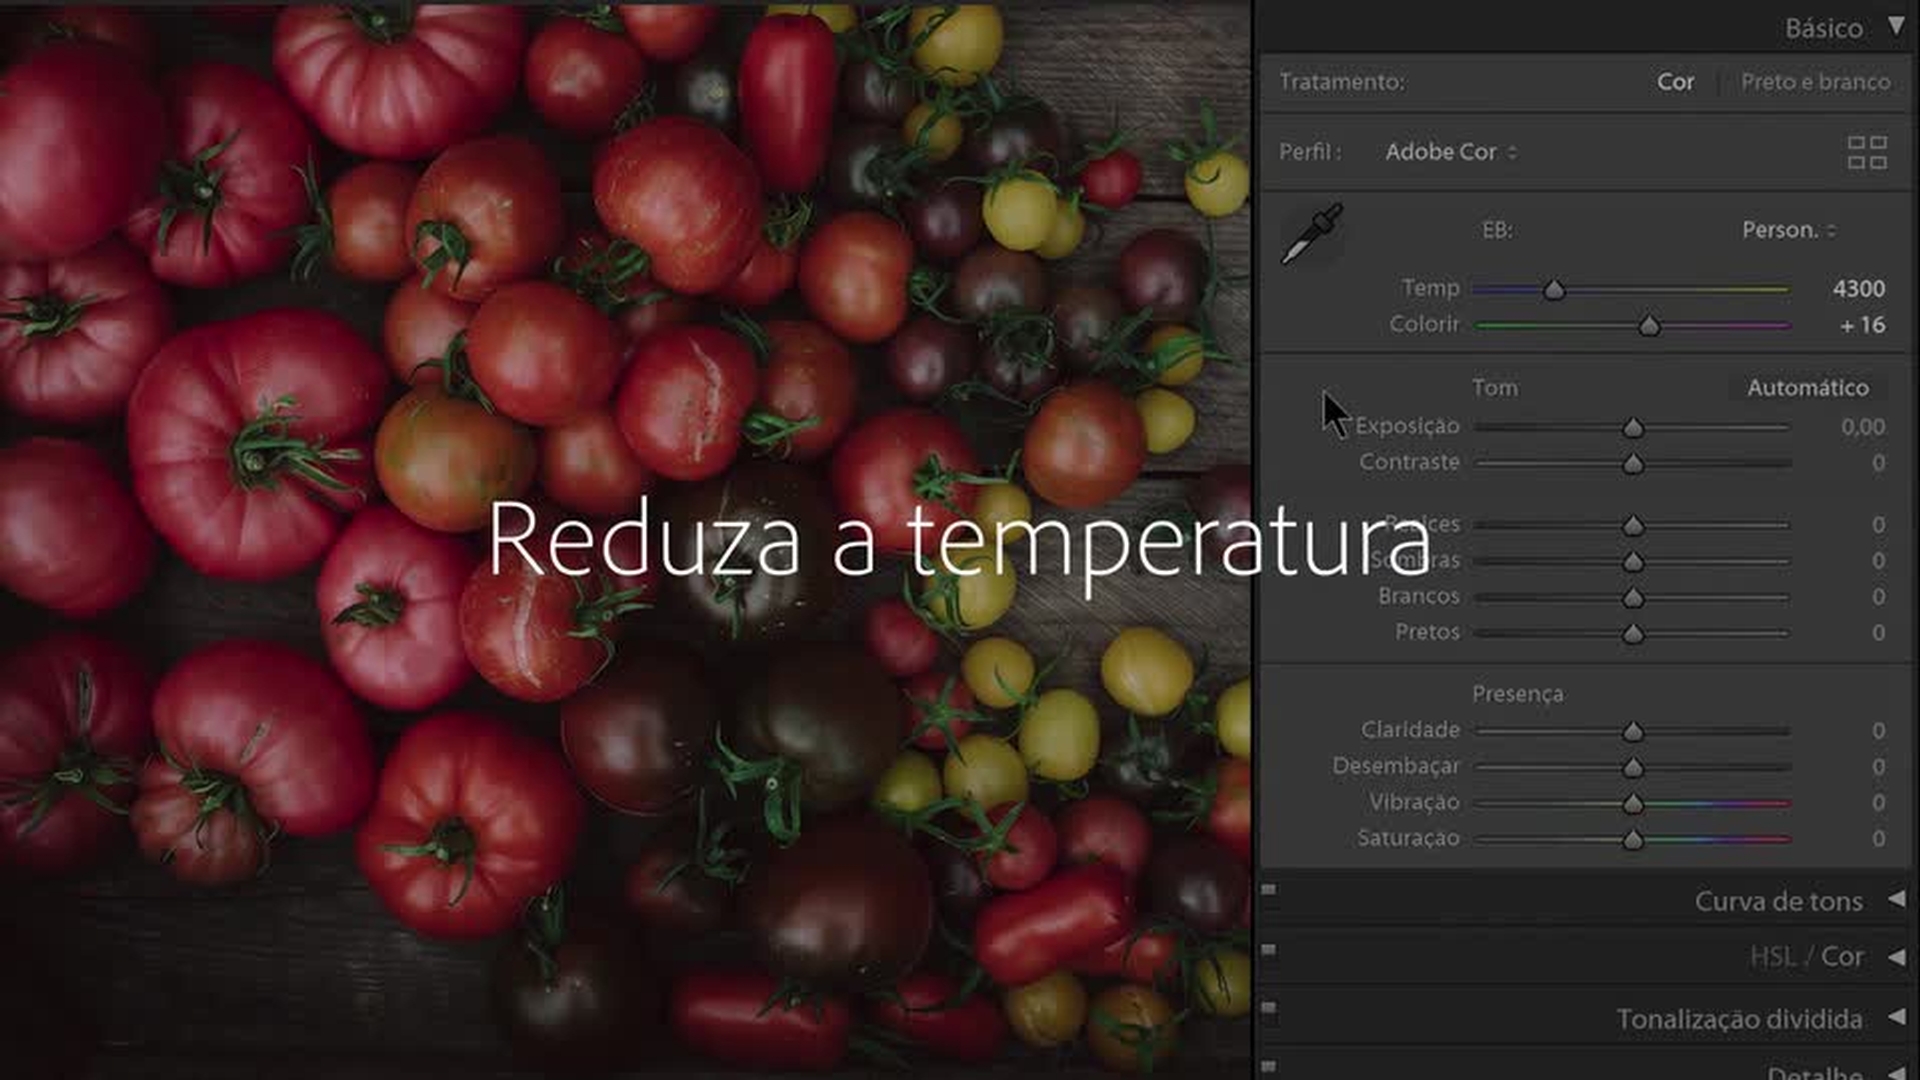Select Cor treatment
This screenshot has width=1920, height=1080.
tap(1675, 82)
